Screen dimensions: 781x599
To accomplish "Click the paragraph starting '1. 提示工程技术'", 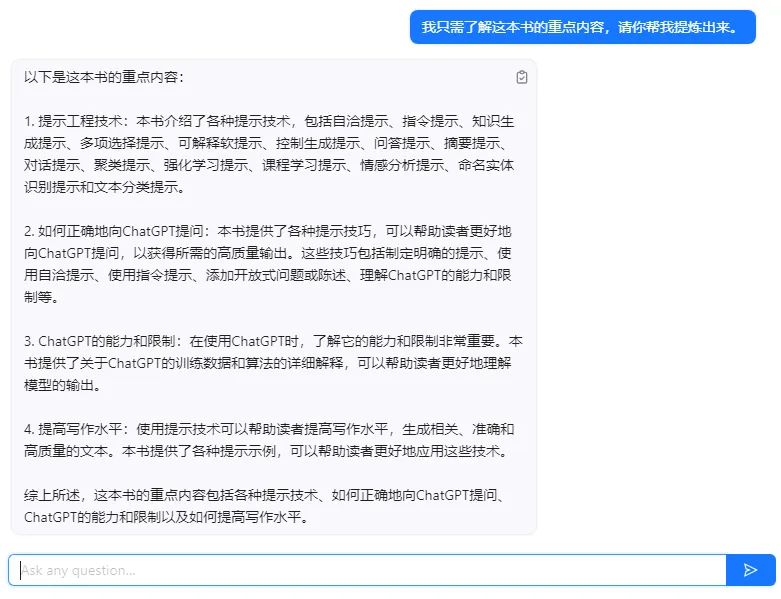I will pyautogui.click(x=269, y=154).
